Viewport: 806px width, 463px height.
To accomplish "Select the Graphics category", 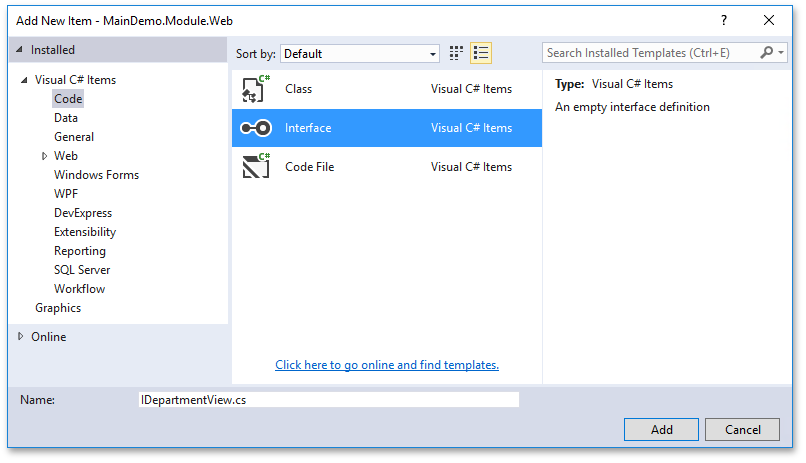I will [58, 308].
